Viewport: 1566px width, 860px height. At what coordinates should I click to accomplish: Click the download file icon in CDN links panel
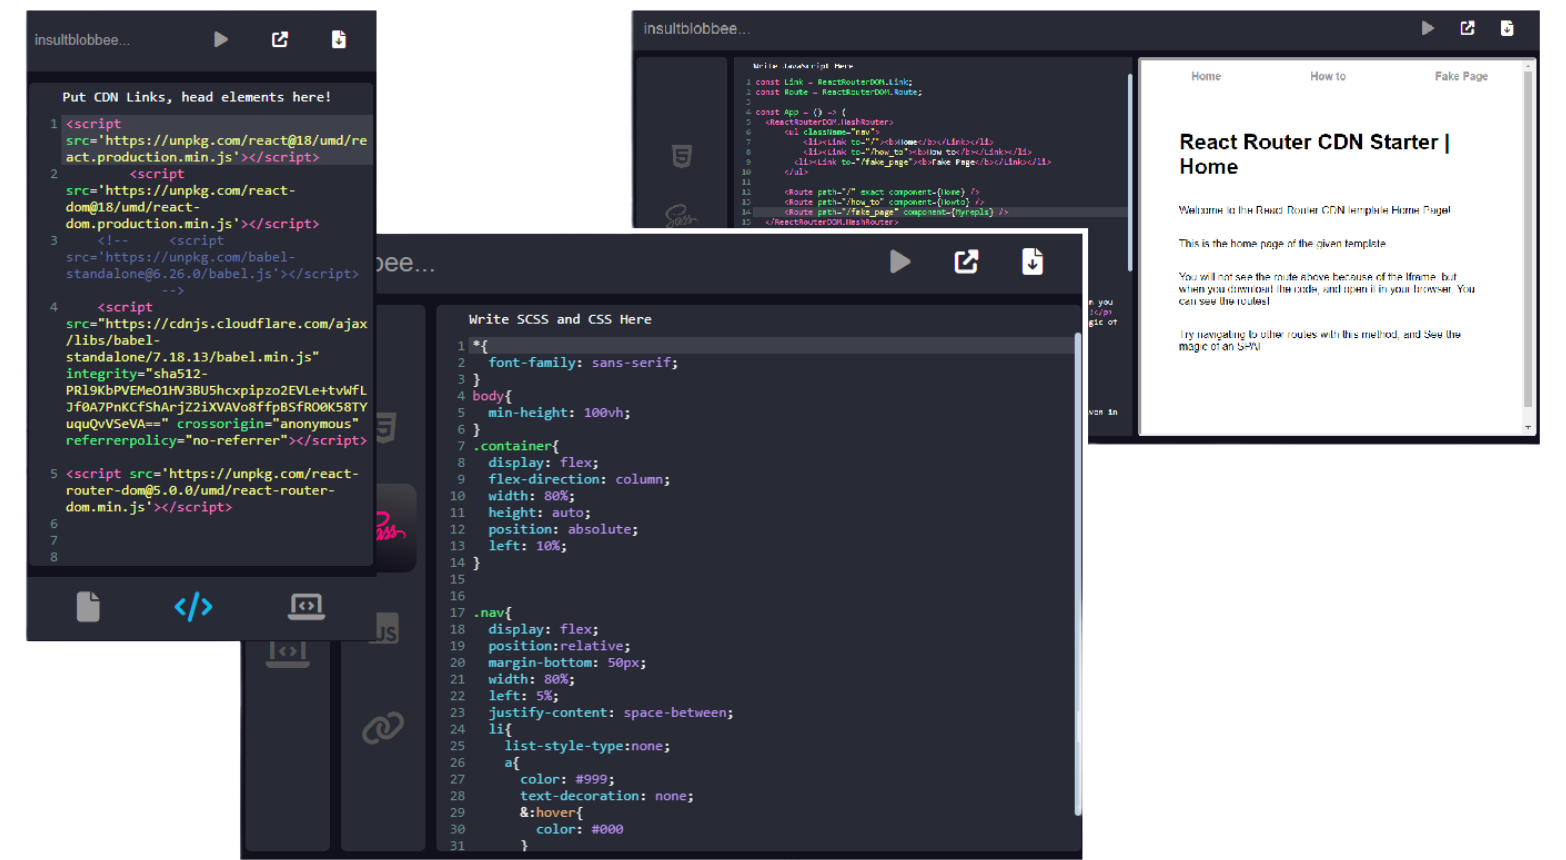tap(339, 39)
